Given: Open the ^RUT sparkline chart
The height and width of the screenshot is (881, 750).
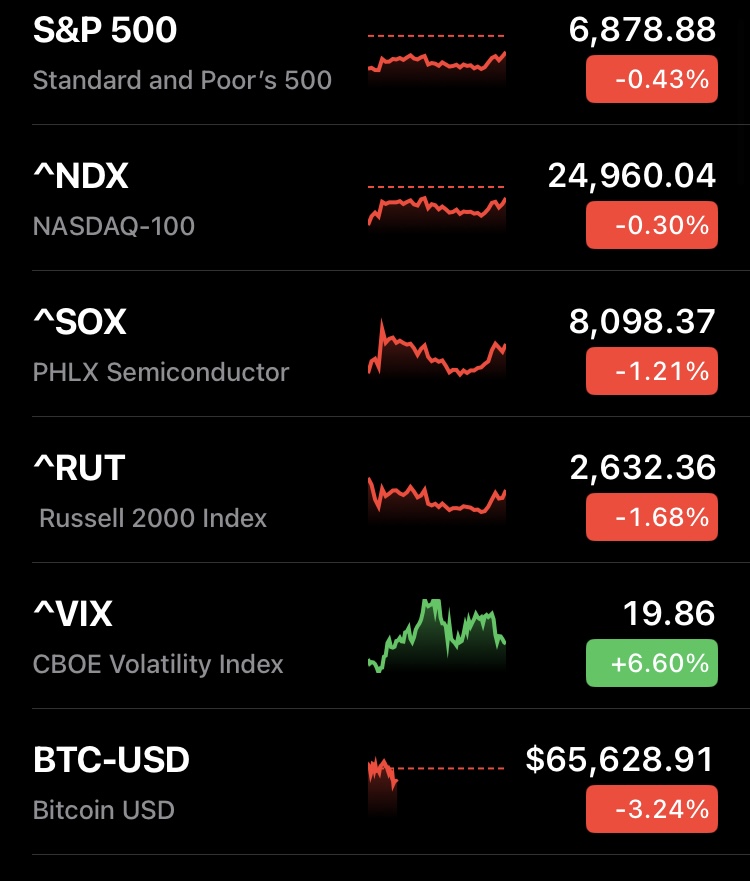Looking at the screenshot, I should [x=437, y=497].
